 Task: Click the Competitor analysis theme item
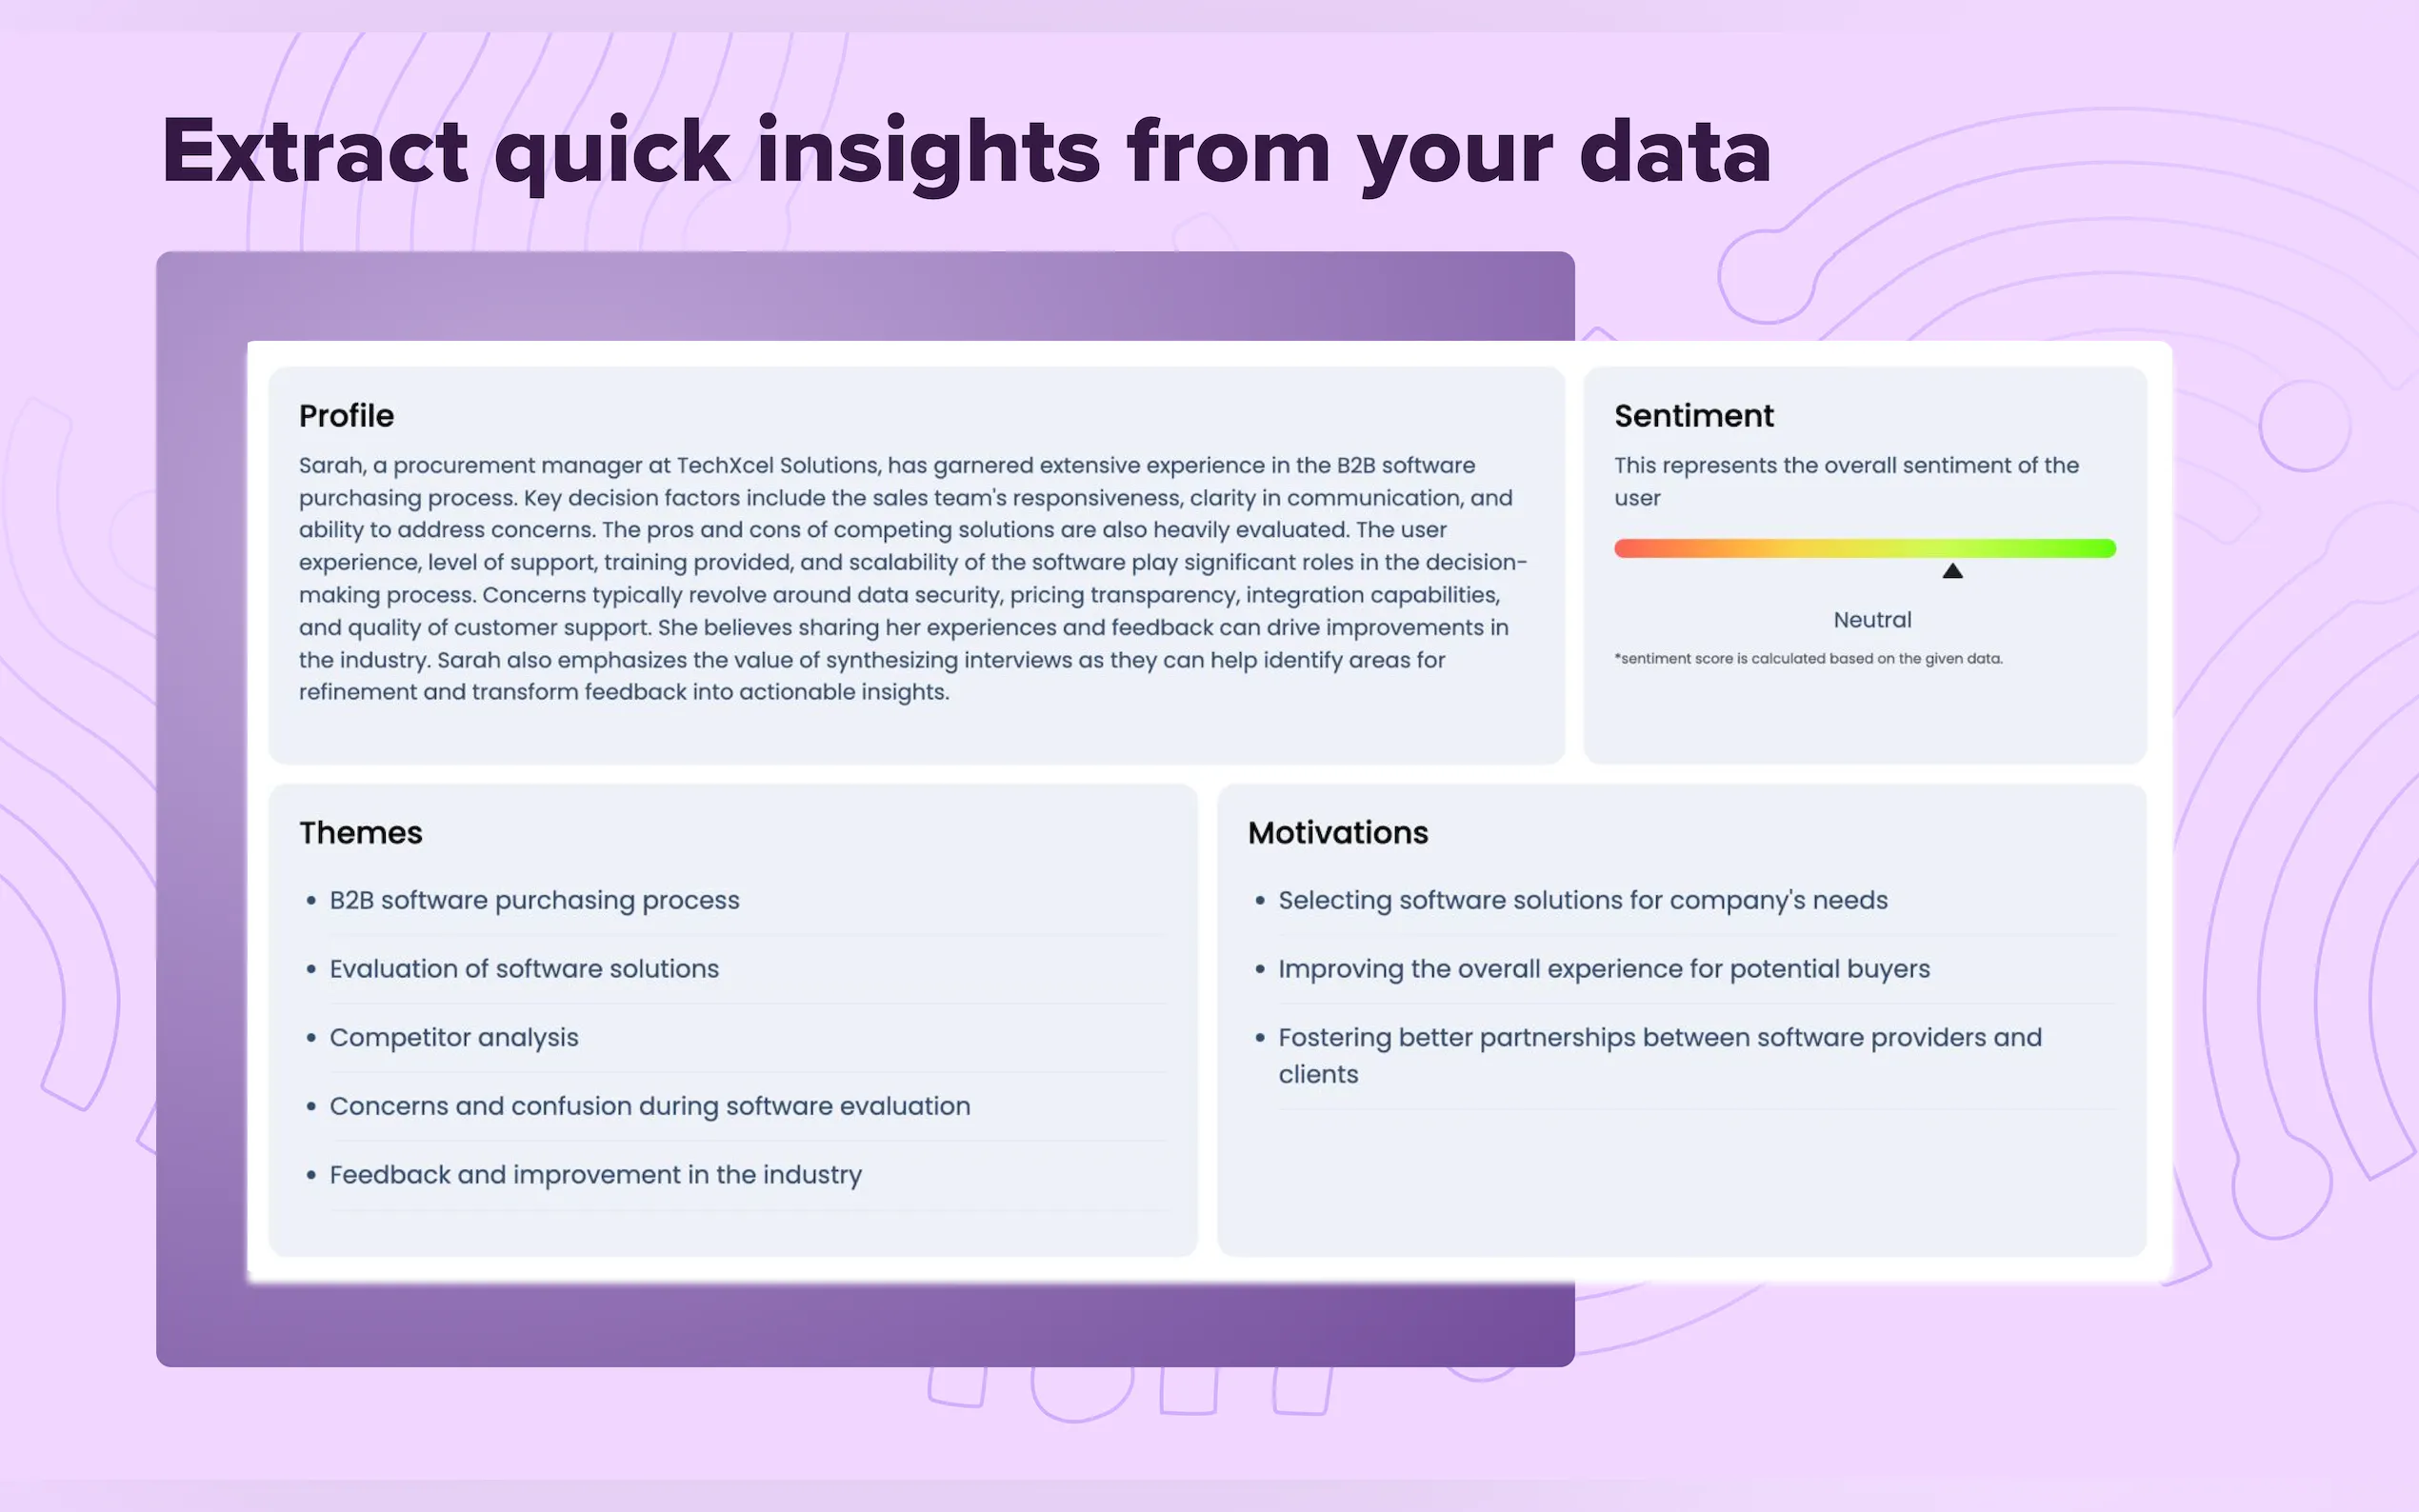pos(454,1038)
